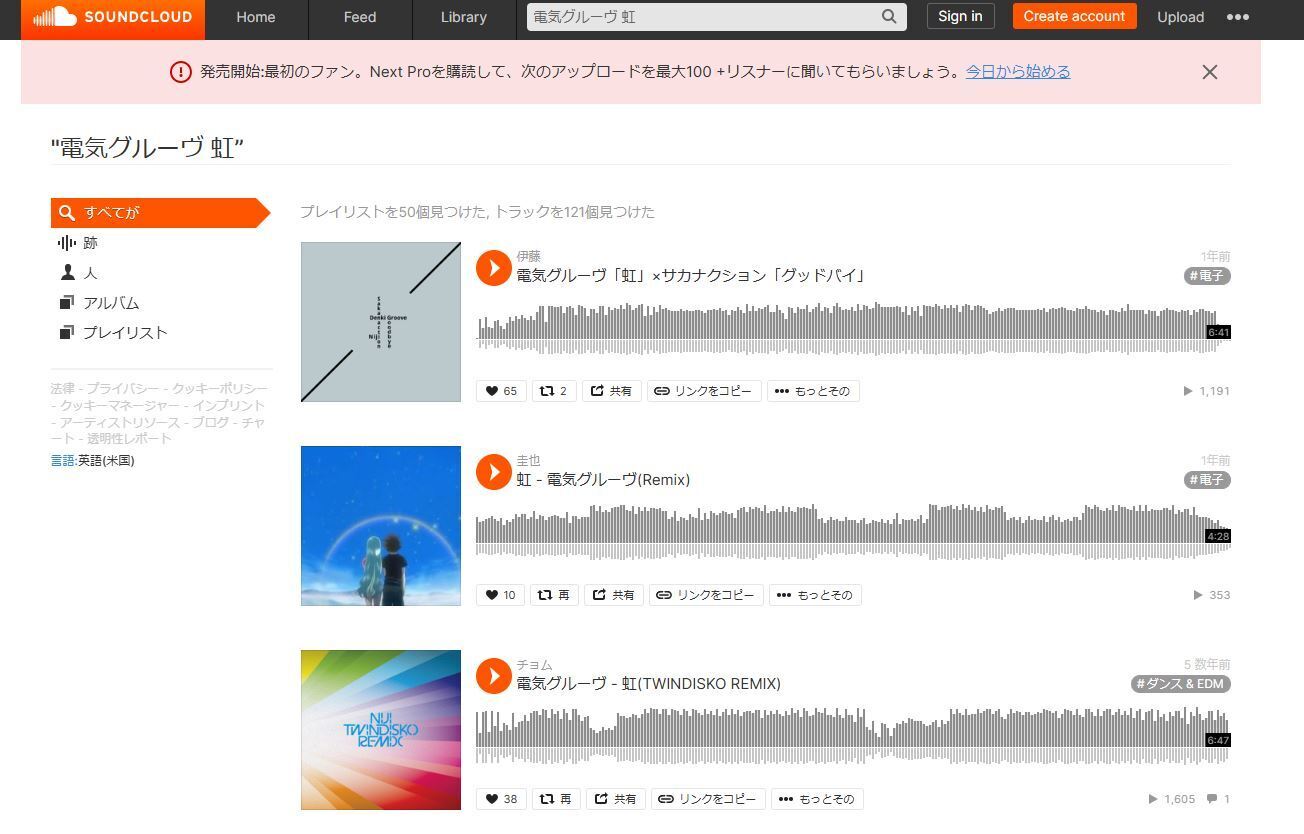Repost the first track showing 2 reposts
Screen dimensions: 1304x834
pos(553,391)
